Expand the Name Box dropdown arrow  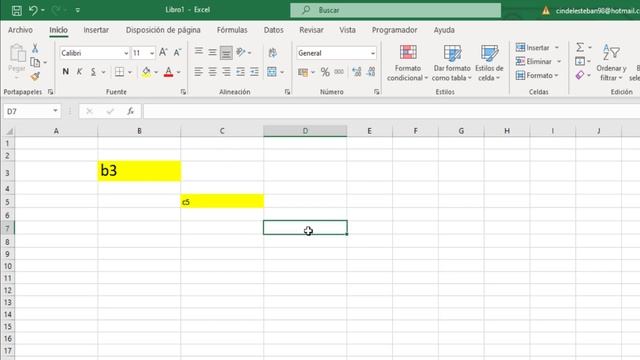tap(55, 111)
